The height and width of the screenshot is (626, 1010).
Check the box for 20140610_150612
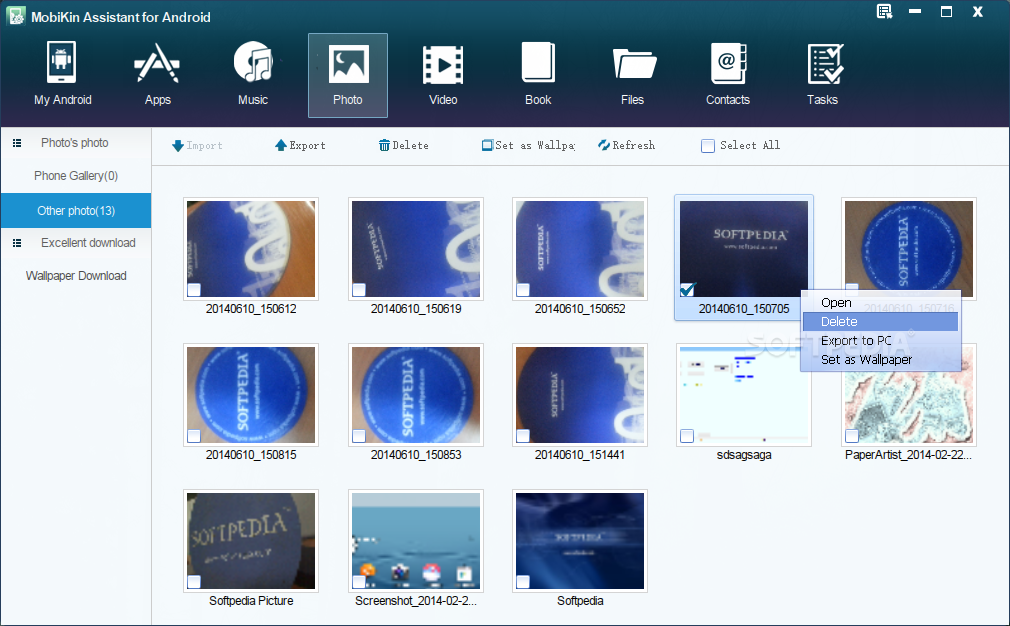pyautogui.click(x=194, y=290)
